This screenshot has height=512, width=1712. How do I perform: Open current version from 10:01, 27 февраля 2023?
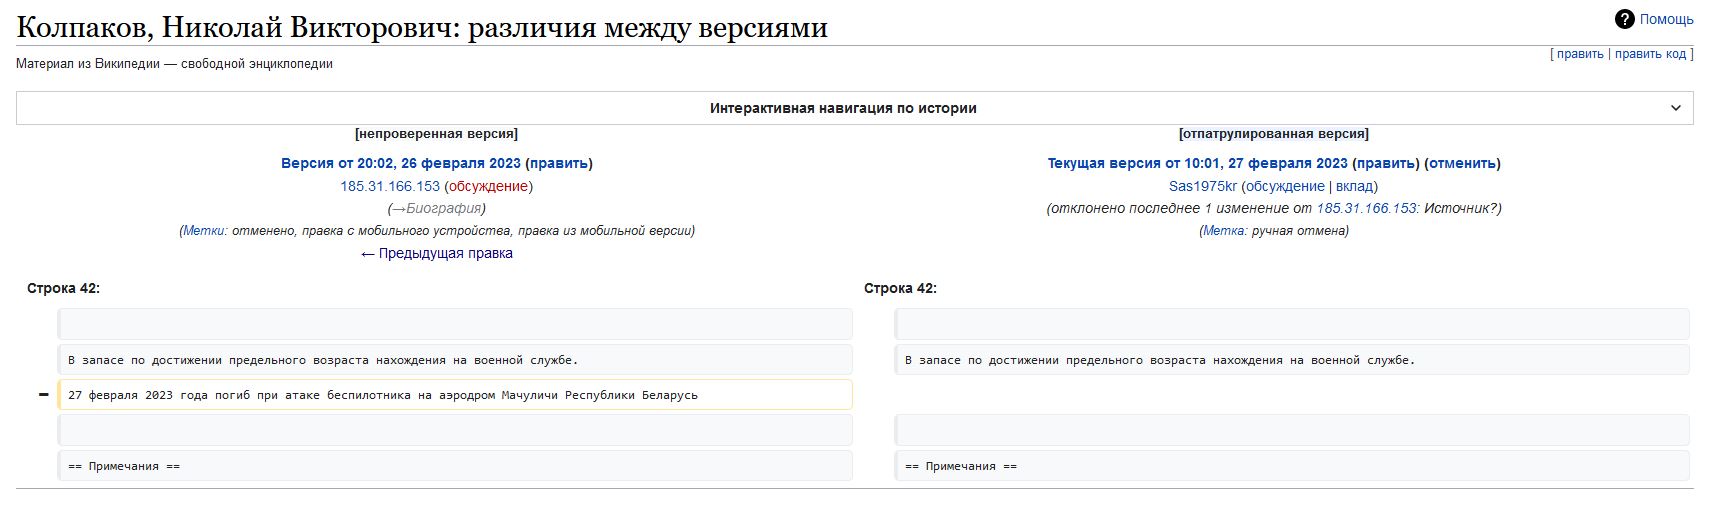pyautogui.click(x=1197, y=163)
